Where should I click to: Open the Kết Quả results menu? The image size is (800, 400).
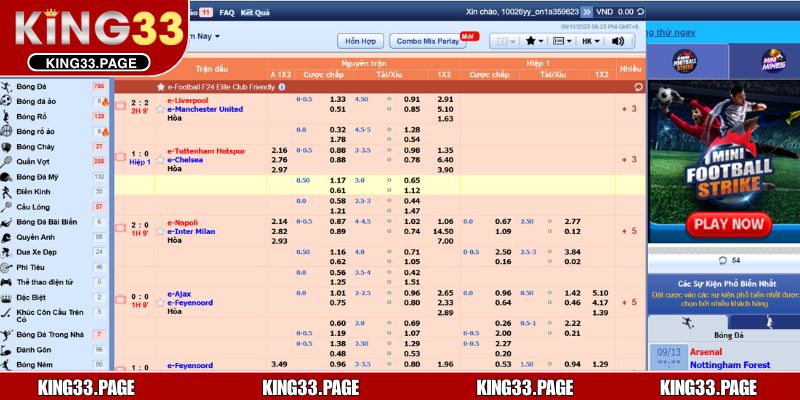(255, 13)
